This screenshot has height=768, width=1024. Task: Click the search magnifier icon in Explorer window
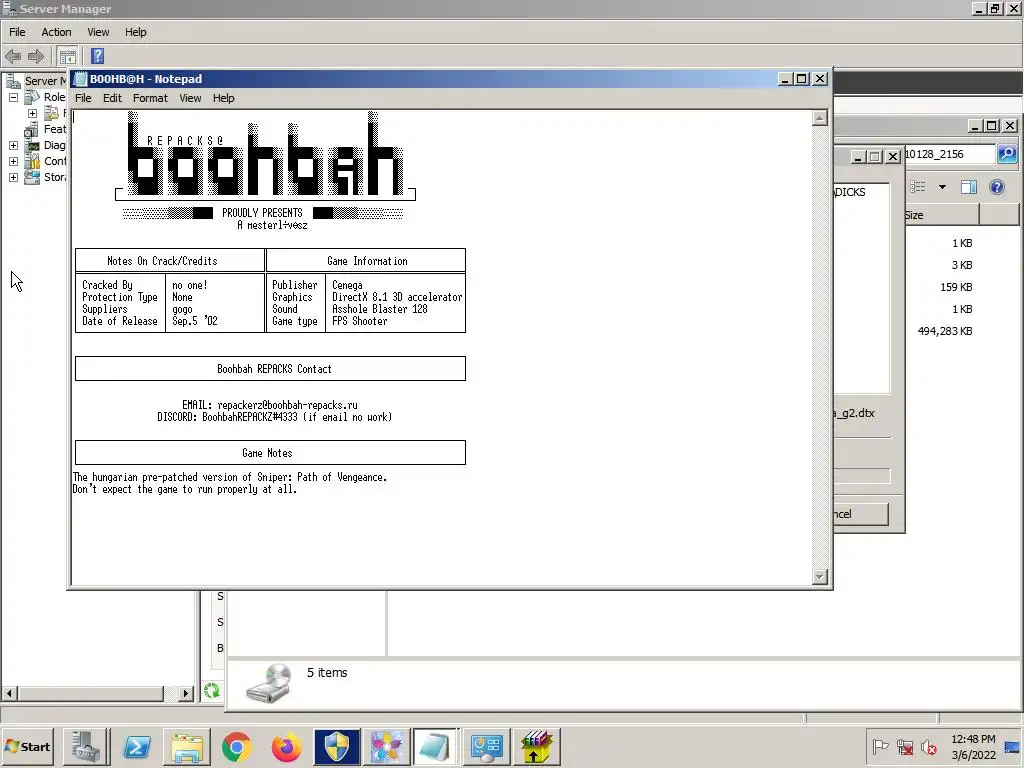1007,154
